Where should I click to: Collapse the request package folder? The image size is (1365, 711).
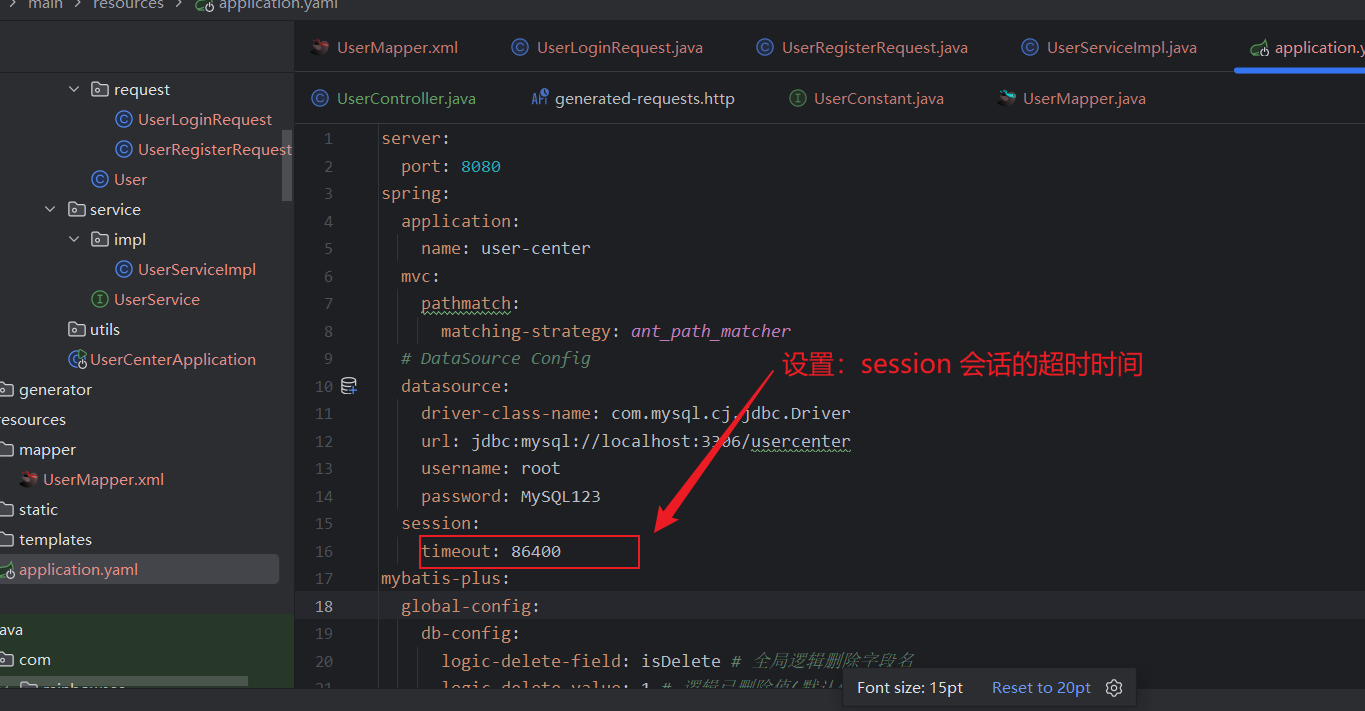click(74, 89)
